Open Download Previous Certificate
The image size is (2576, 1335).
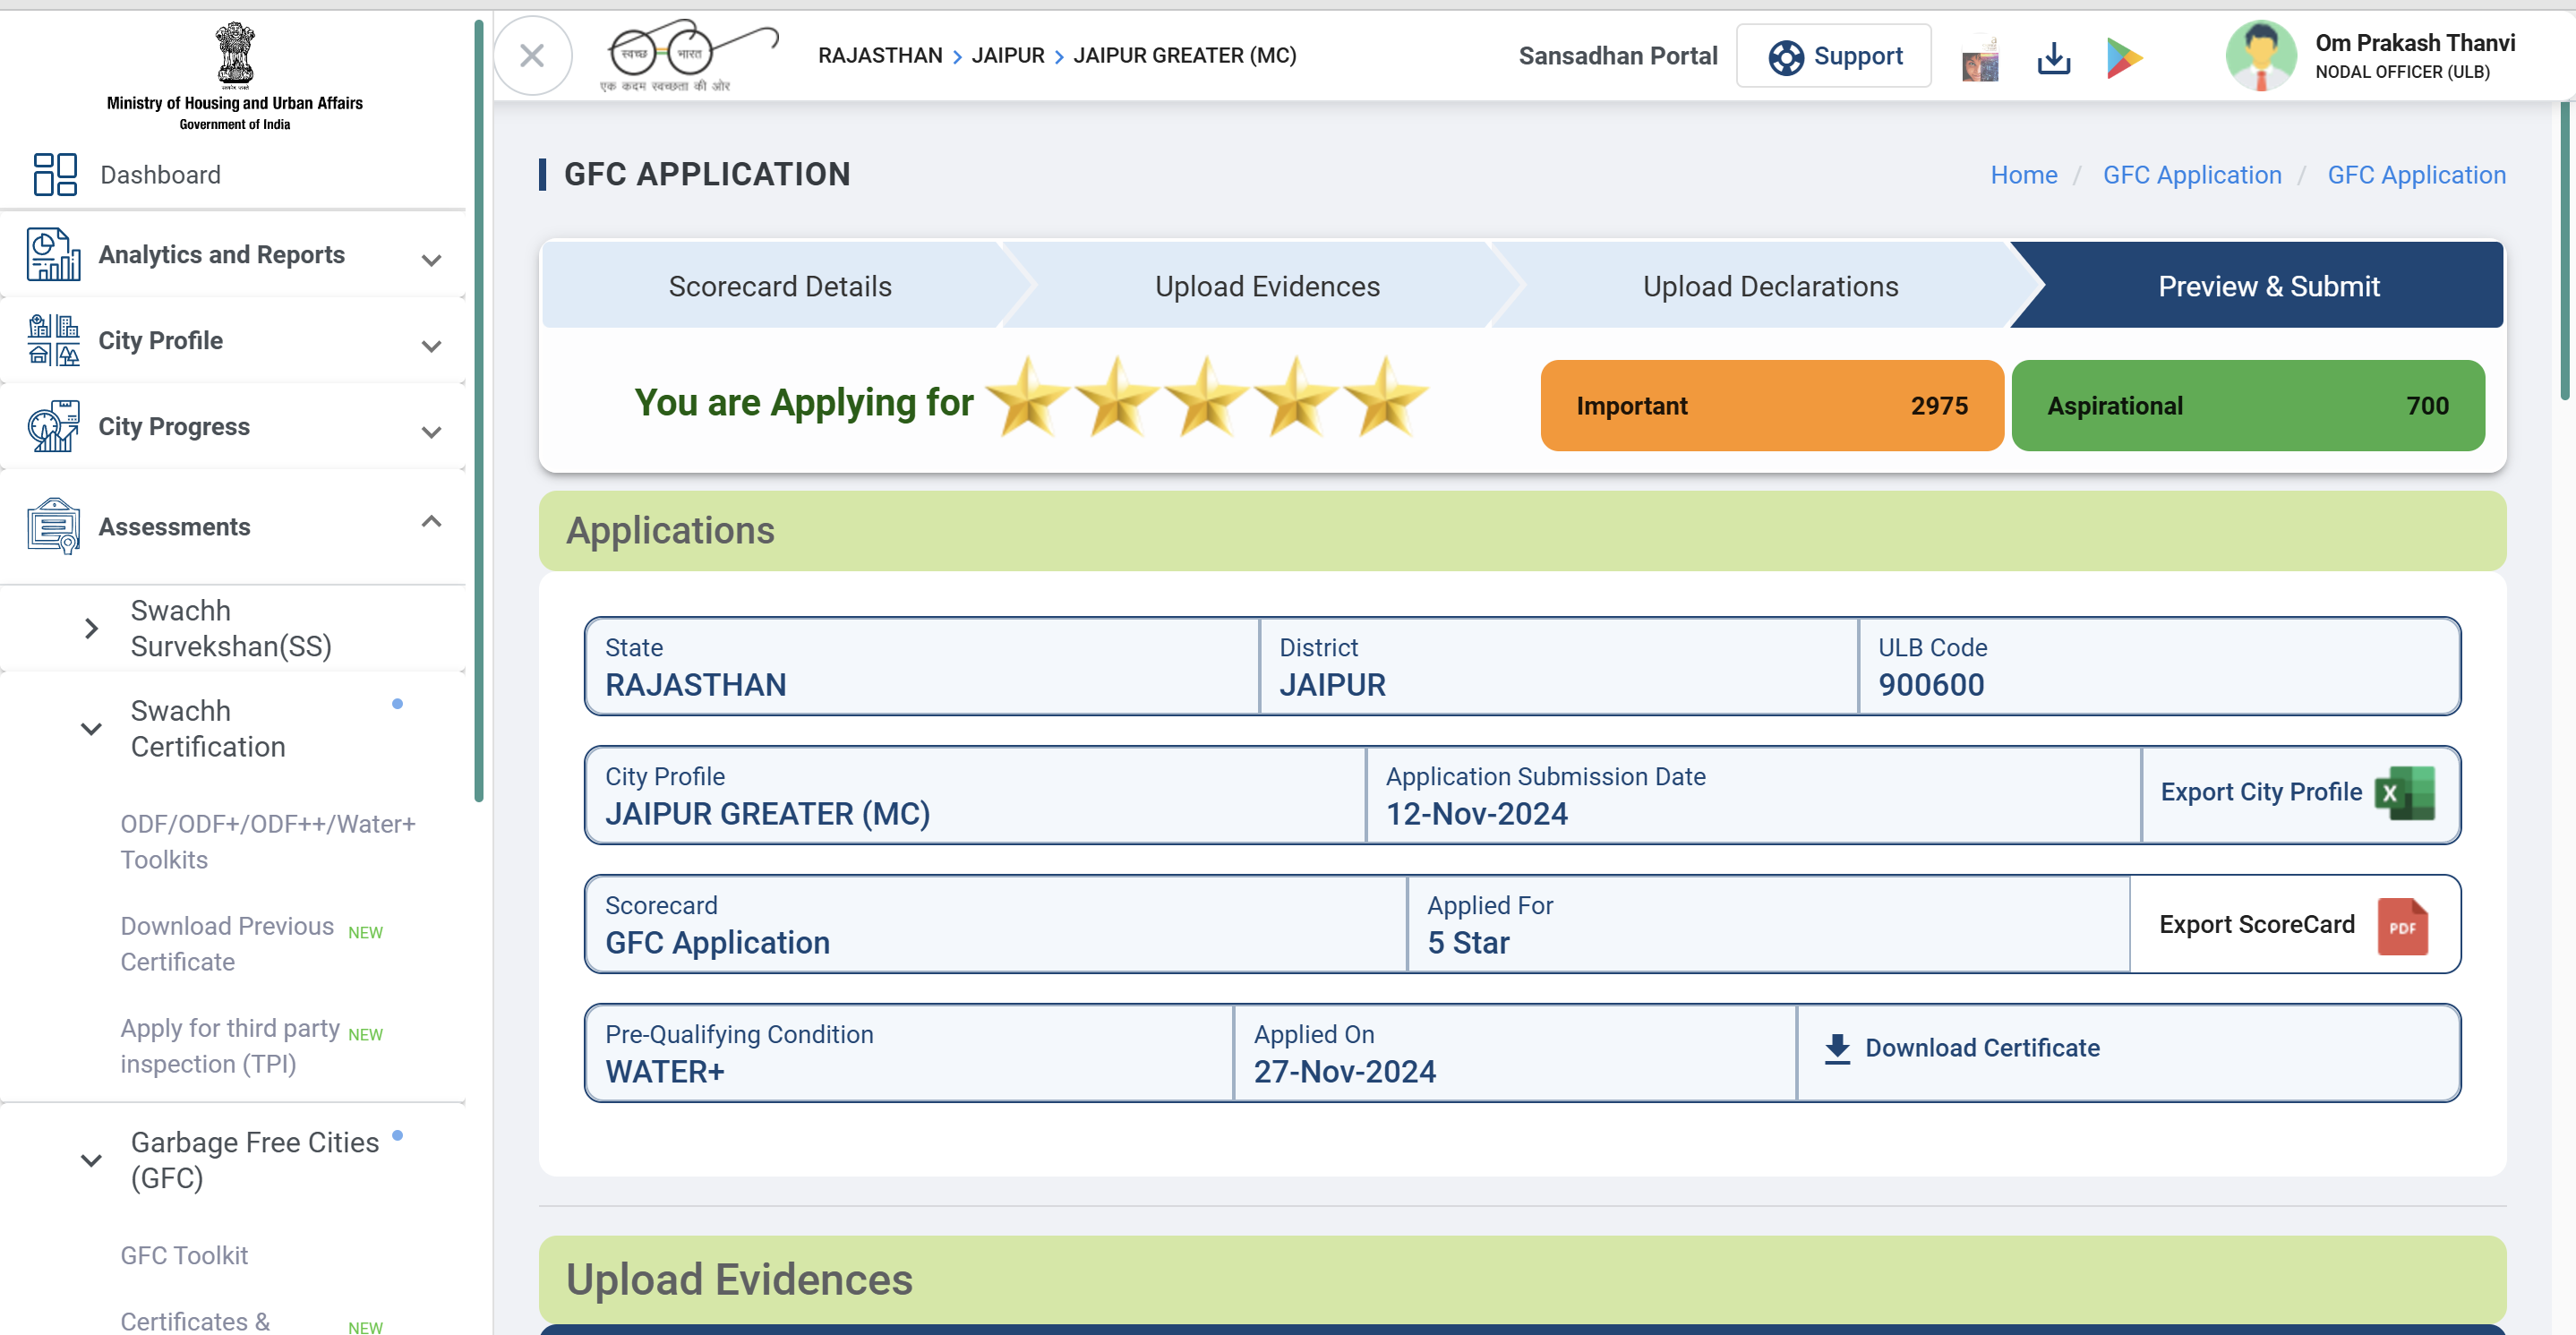(x=228, y=943)
